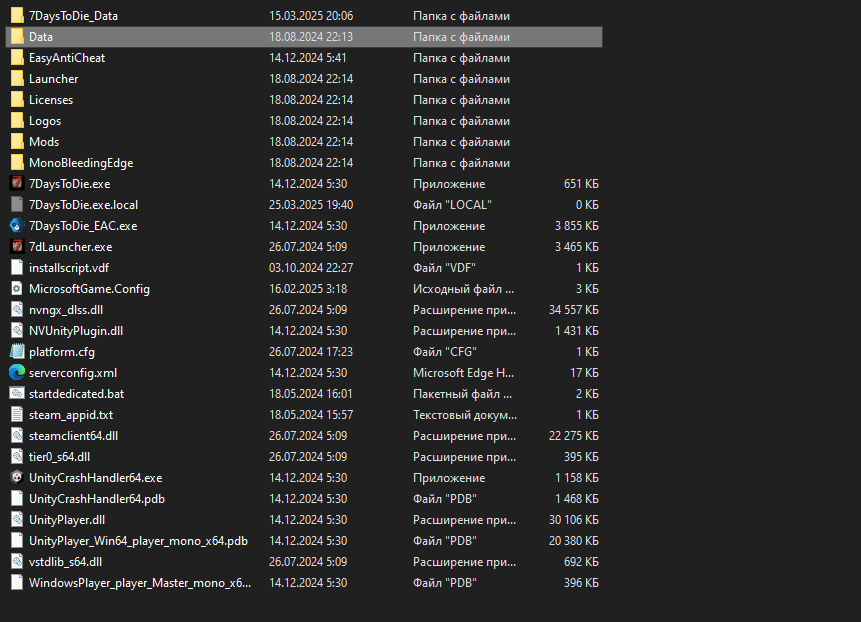
Task: Click the Edge icon of serverconfig.xml
Action: point(17,373)
